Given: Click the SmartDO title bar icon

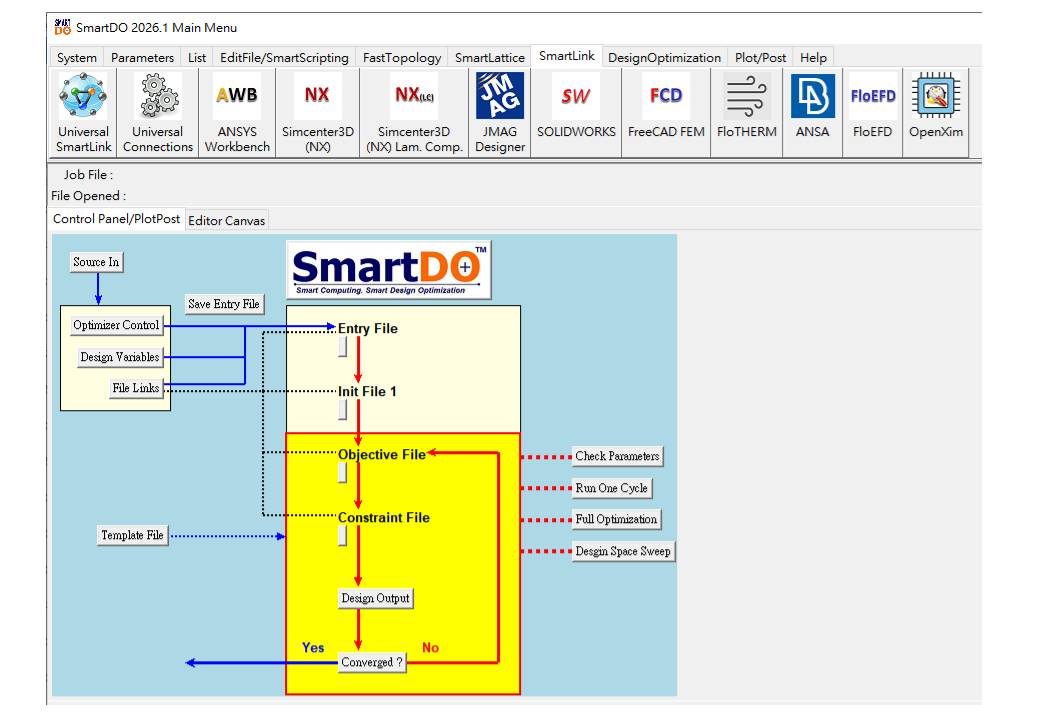Looking at the screenshot, I should 62,27.
